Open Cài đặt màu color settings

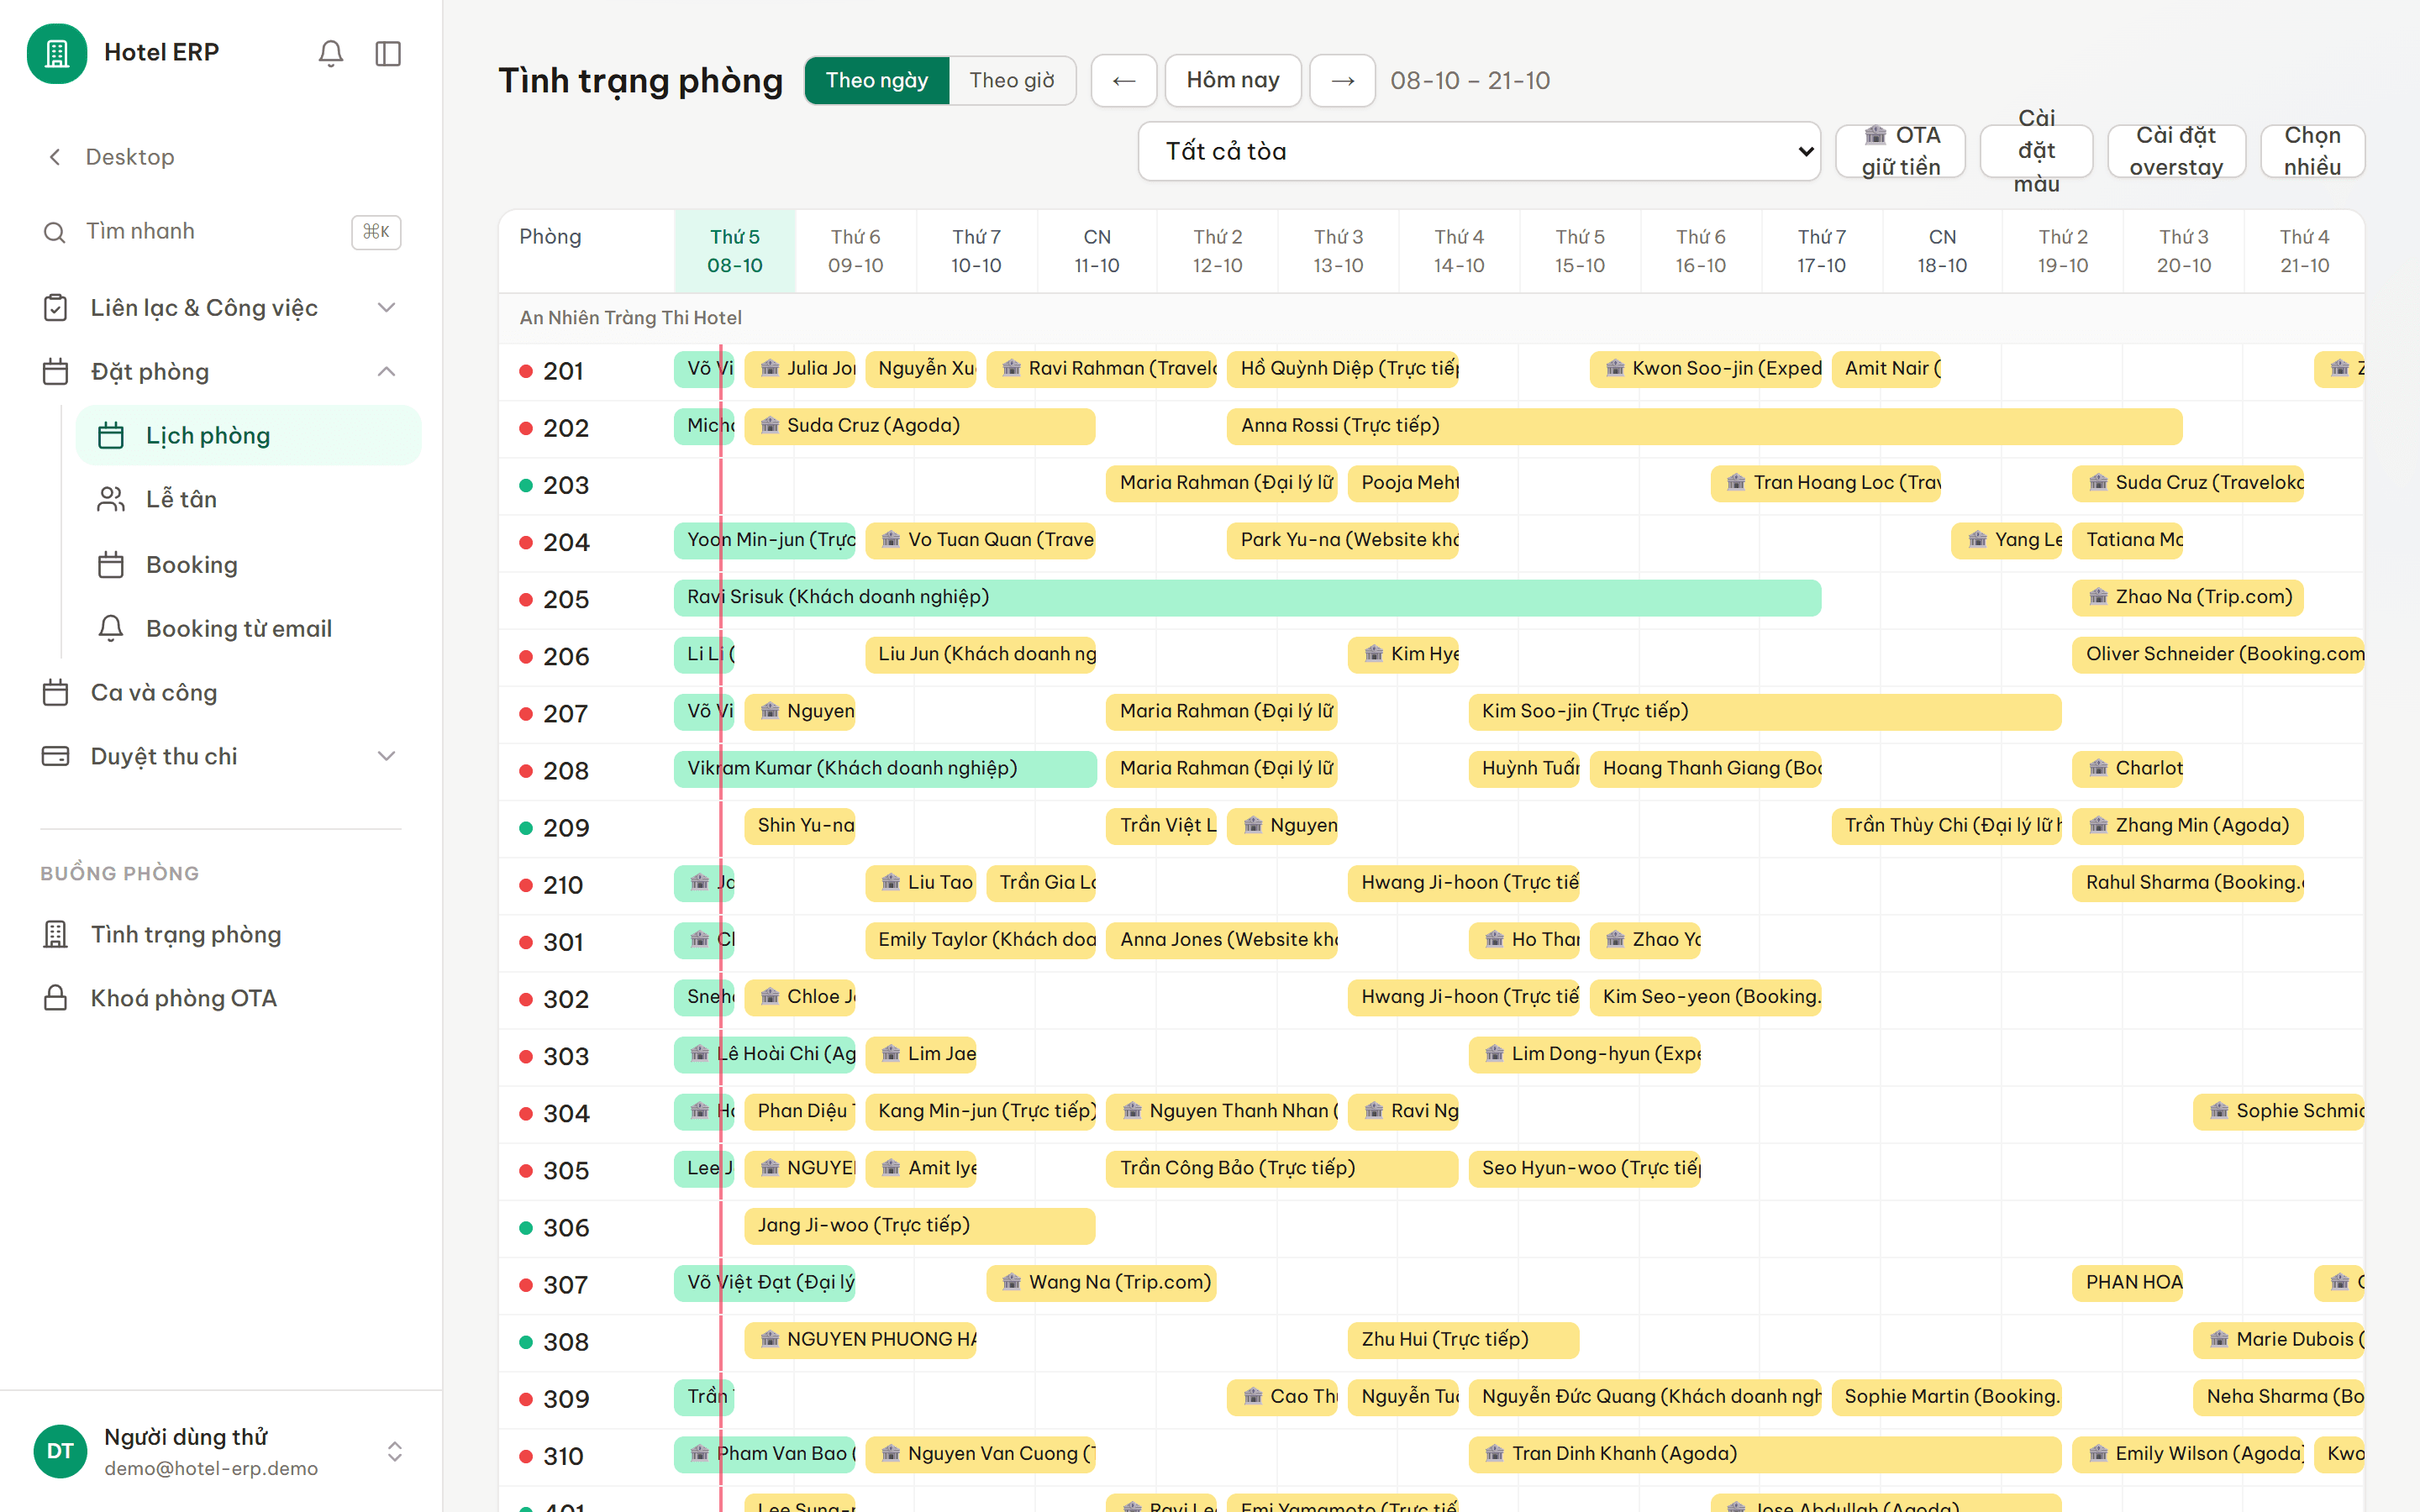pyautogui.click(x=2036, y=151)
